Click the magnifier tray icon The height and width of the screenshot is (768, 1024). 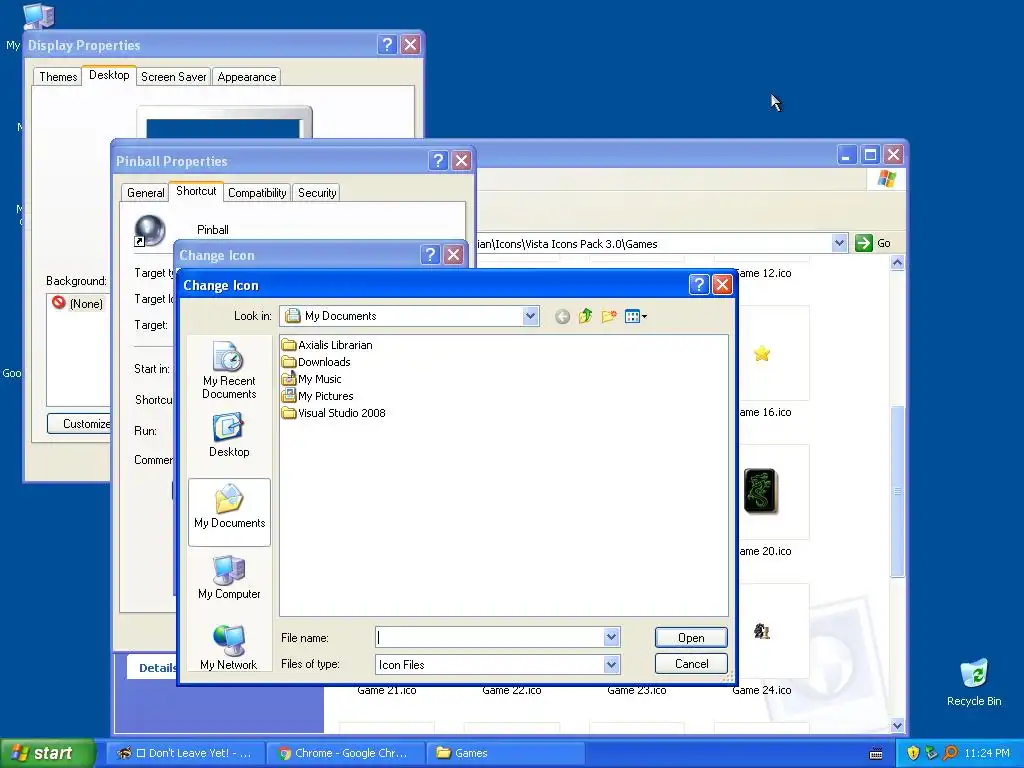[951, 753]
